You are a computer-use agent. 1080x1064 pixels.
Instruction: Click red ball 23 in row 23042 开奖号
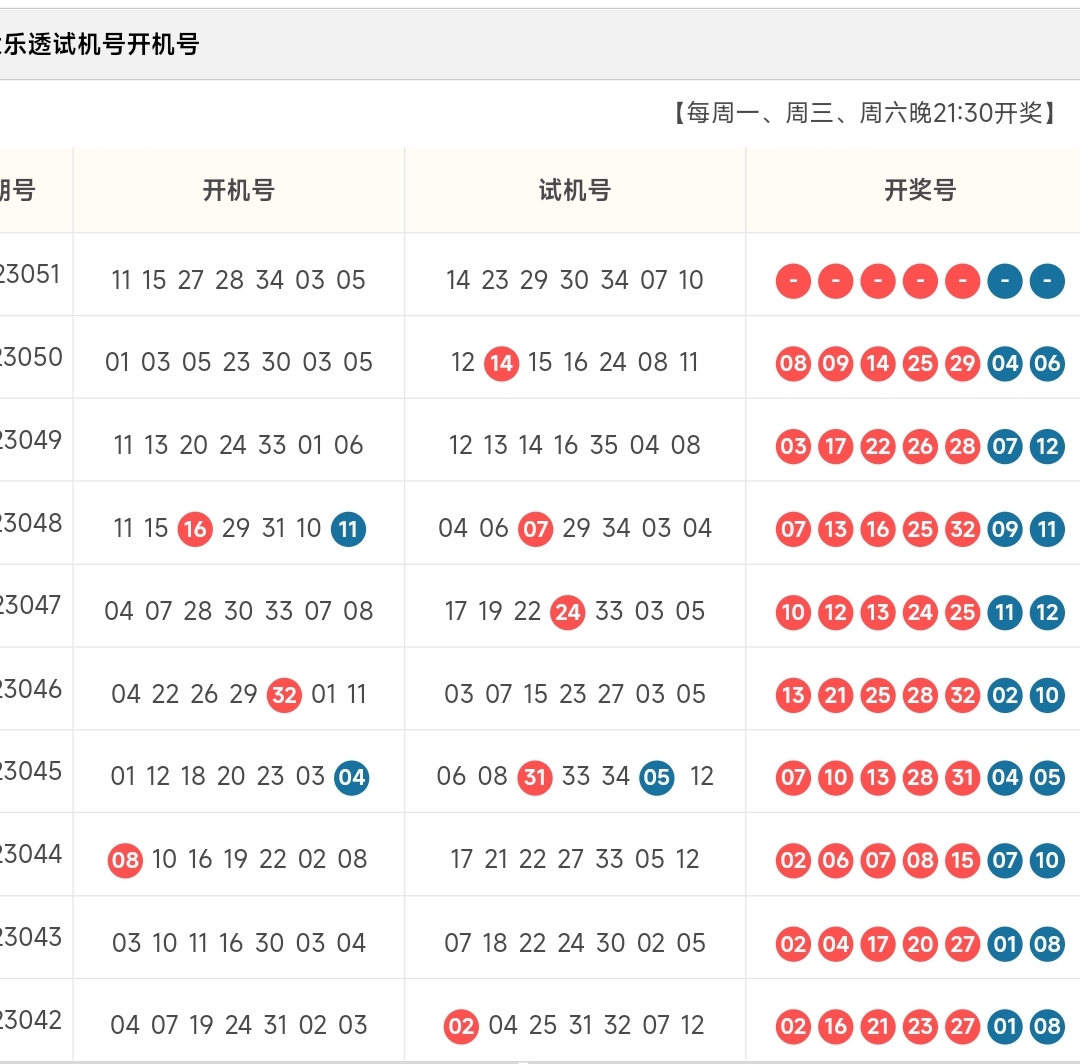tap(920, 1026)
